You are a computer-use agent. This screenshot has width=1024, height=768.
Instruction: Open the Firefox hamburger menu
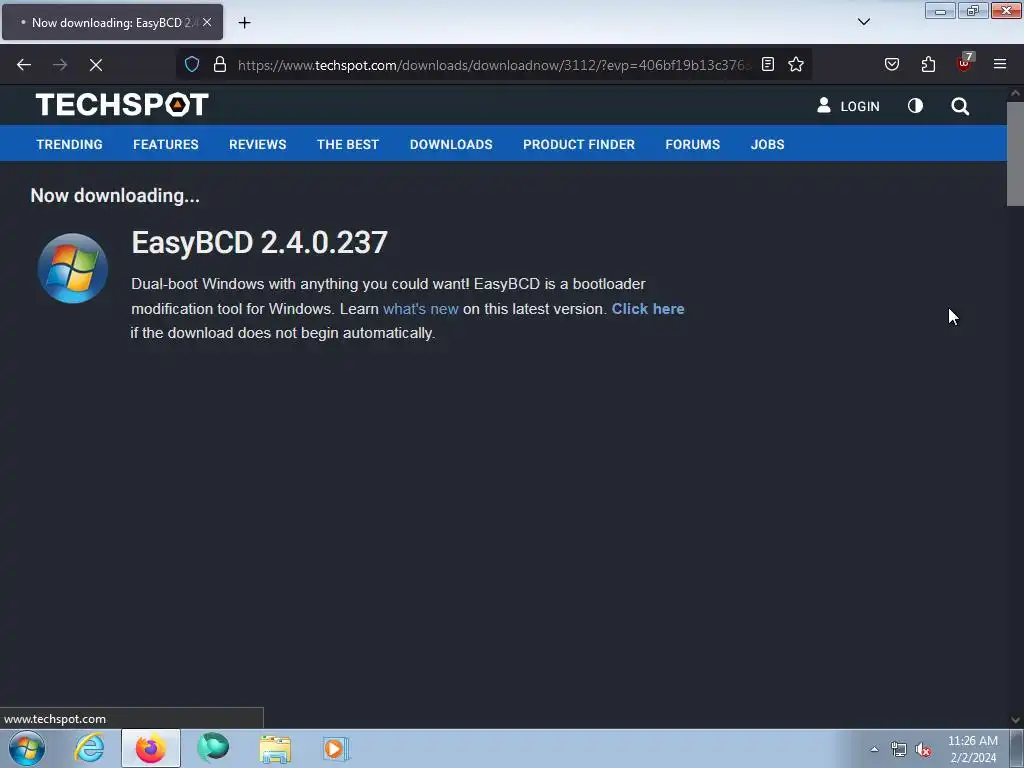pos(1000,64)
